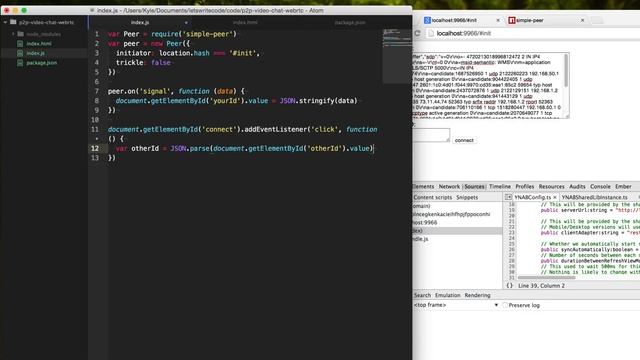Select the bundle.js file in navigator
Viewport: 640px width, 360px height.
pos(420,239)
